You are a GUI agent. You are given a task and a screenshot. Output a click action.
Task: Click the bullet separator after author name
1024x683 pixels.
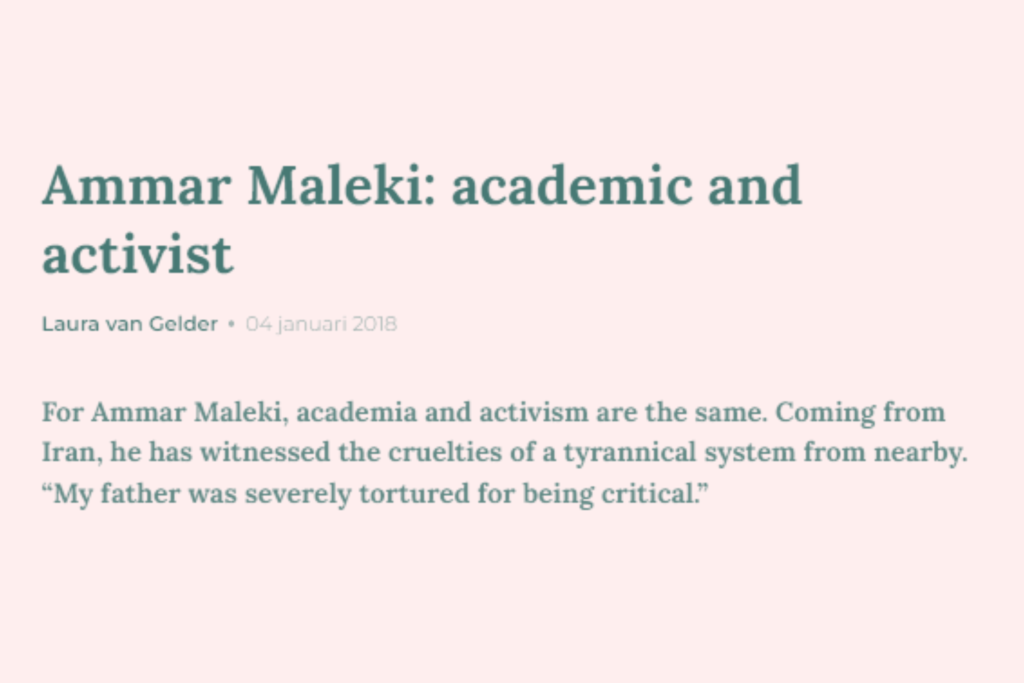231,324
